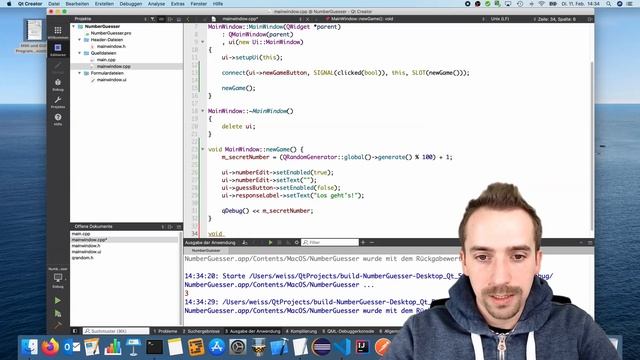Open the Projekte mode wrench icon

58,102
